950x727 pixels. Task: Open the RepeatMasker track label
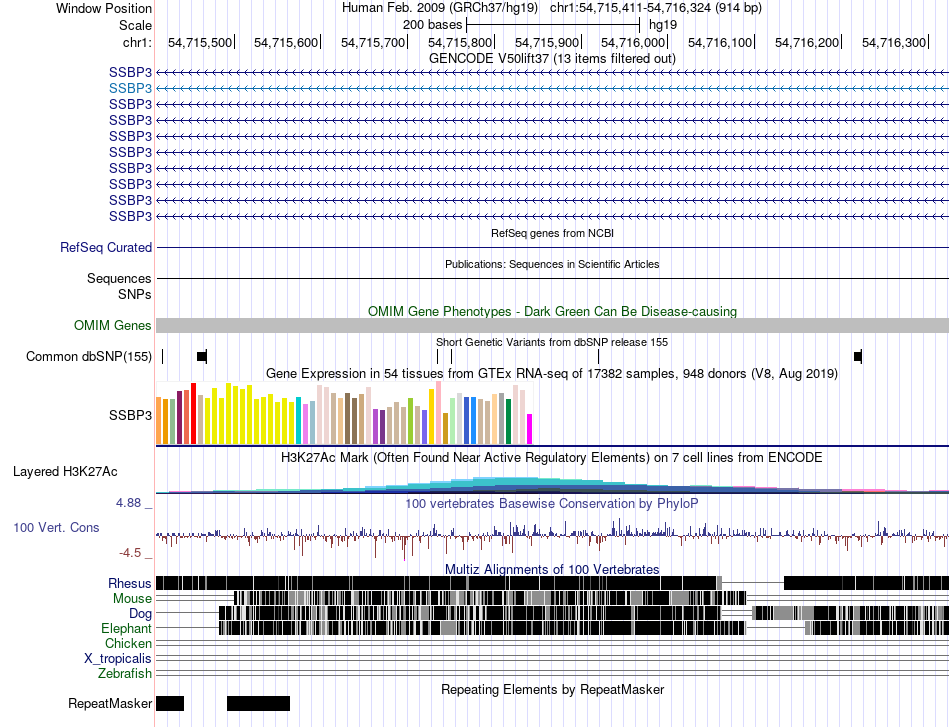110,704
